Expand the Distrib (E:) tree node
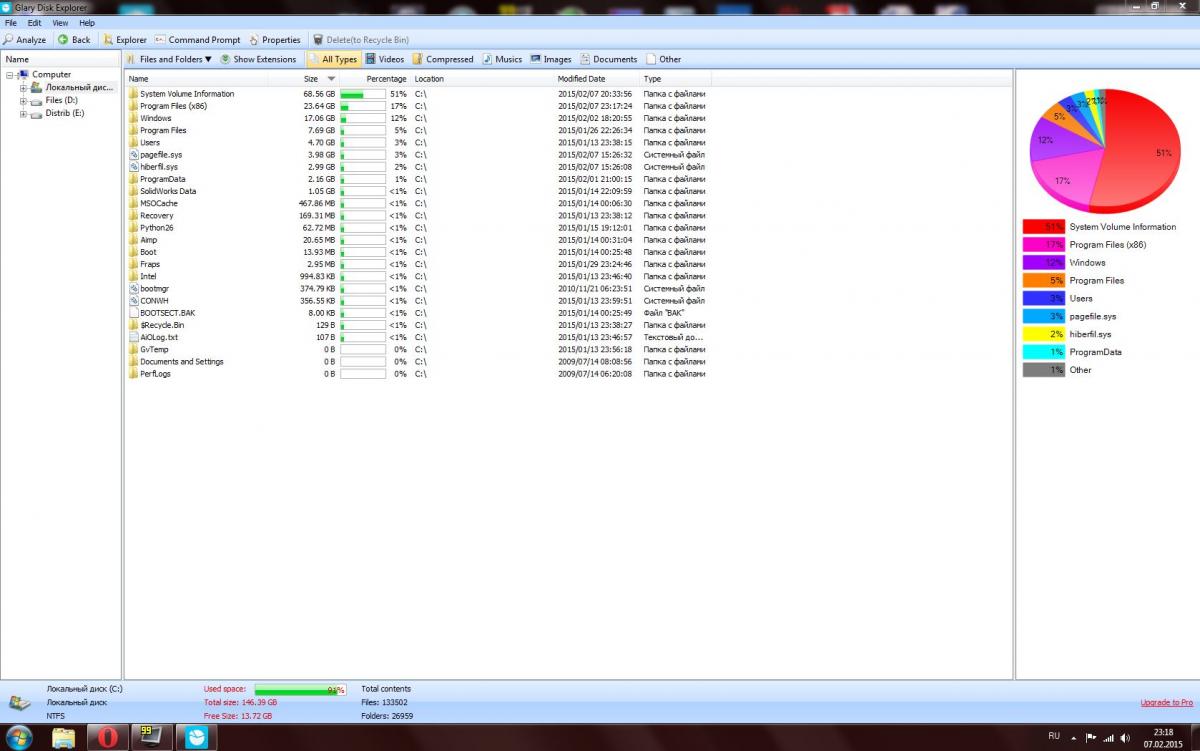Image resolution: width=1200 pixels, height=751 pixels. tap(23, 114)
